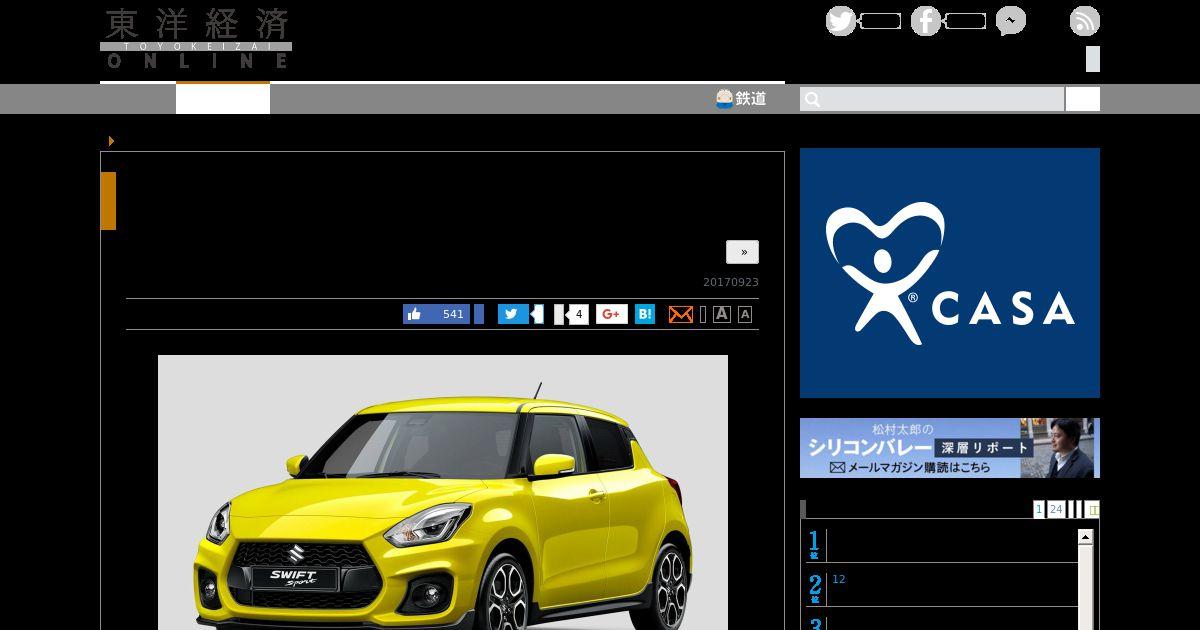
Task: Go to next page with » button
Action: pos(742,252)
